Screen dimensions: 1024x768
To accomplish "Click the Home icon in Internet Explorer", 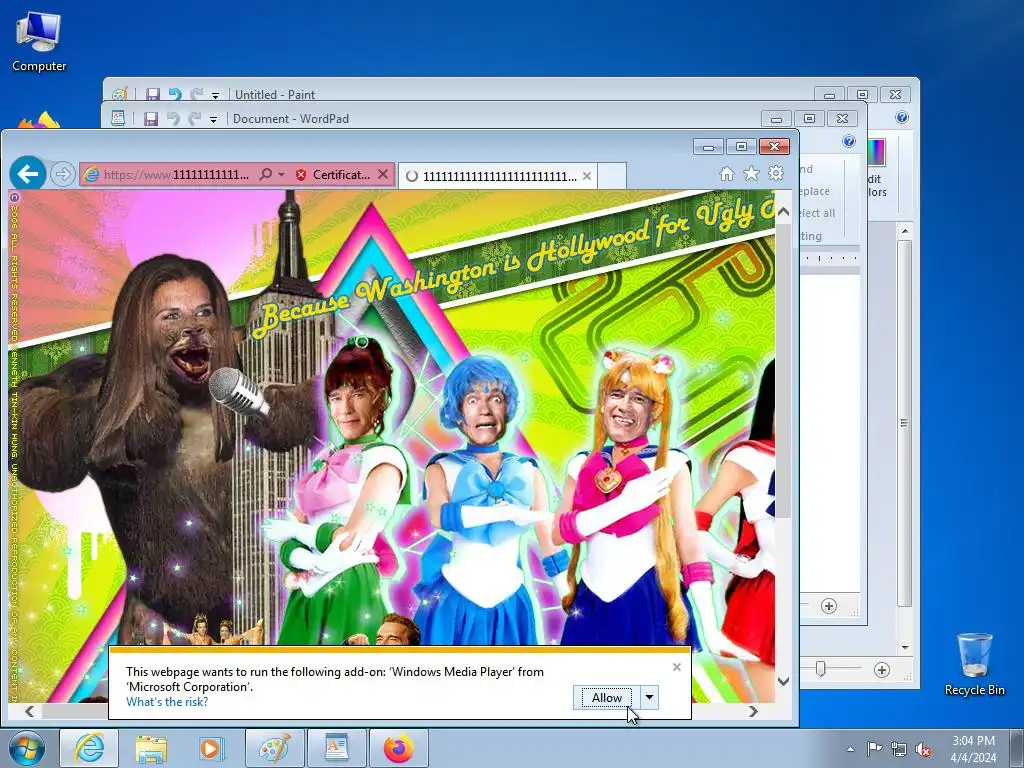I will 726,174.
